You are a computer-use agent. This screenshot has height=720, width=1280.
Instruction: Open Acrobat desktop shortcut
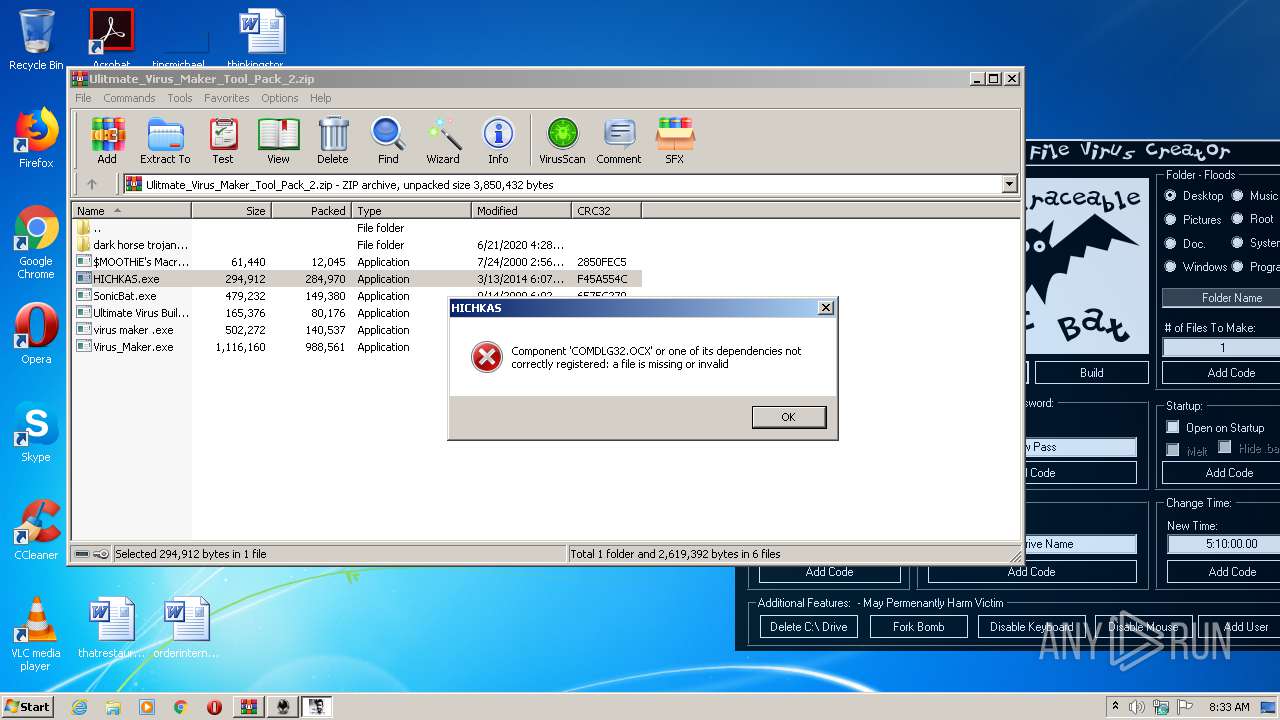point(111,38)
